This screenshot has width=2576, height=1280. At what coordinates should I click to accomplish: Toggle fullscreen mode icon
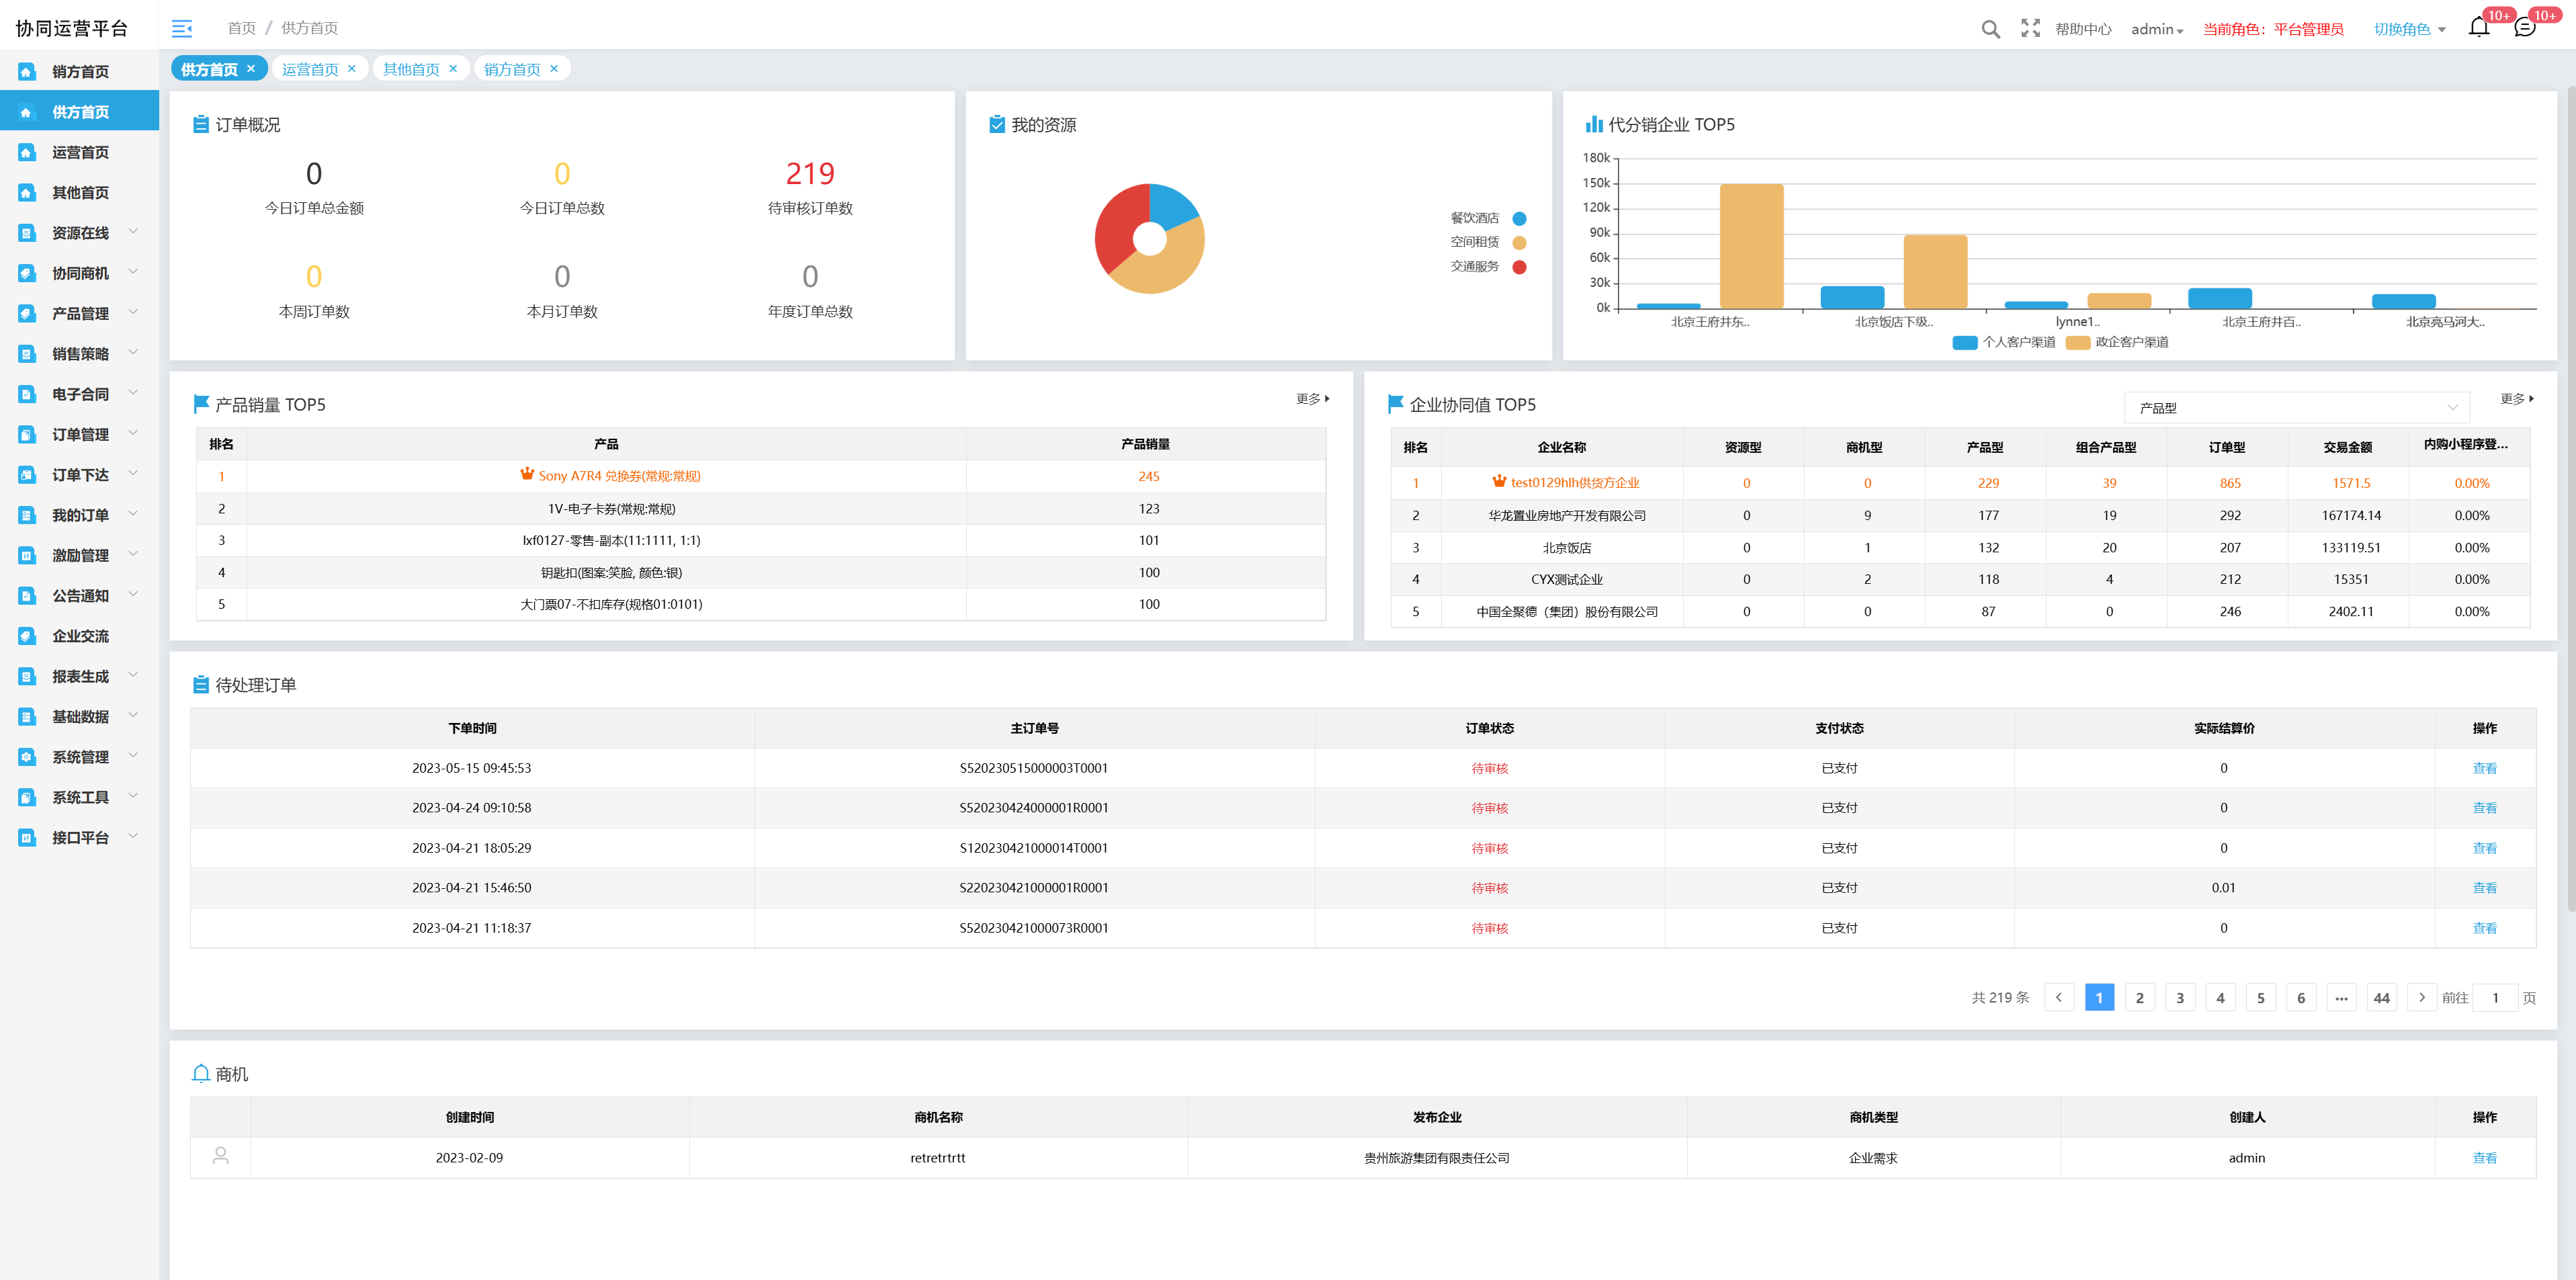click(2030, 29)
